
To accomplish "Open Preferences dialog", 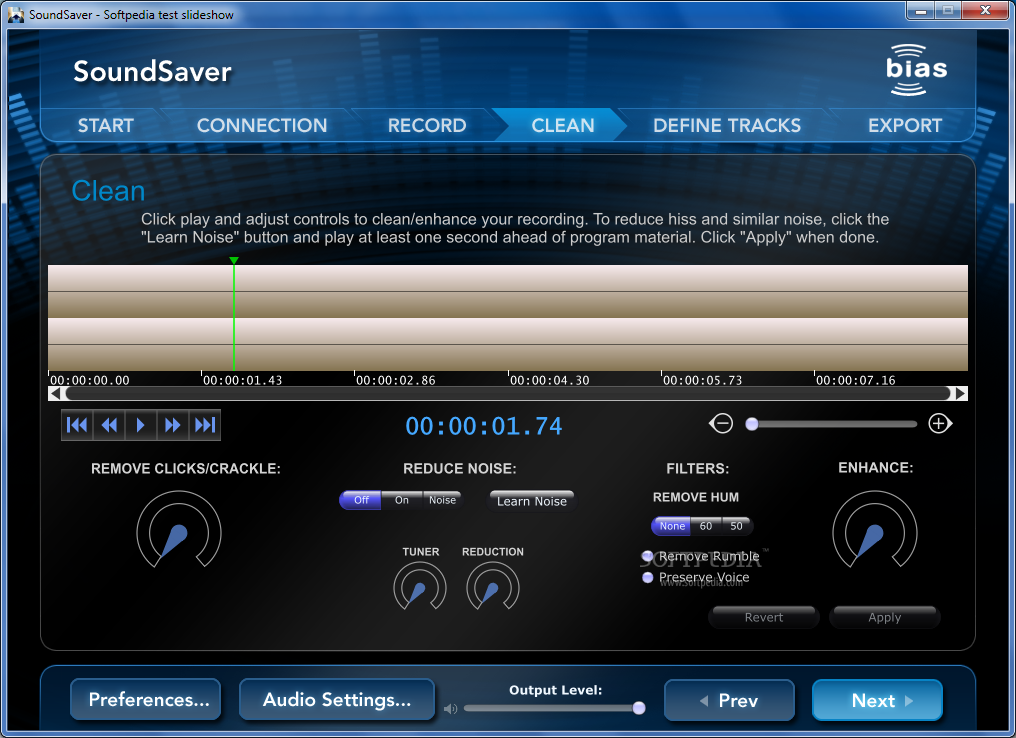I will tap(146, 700).
